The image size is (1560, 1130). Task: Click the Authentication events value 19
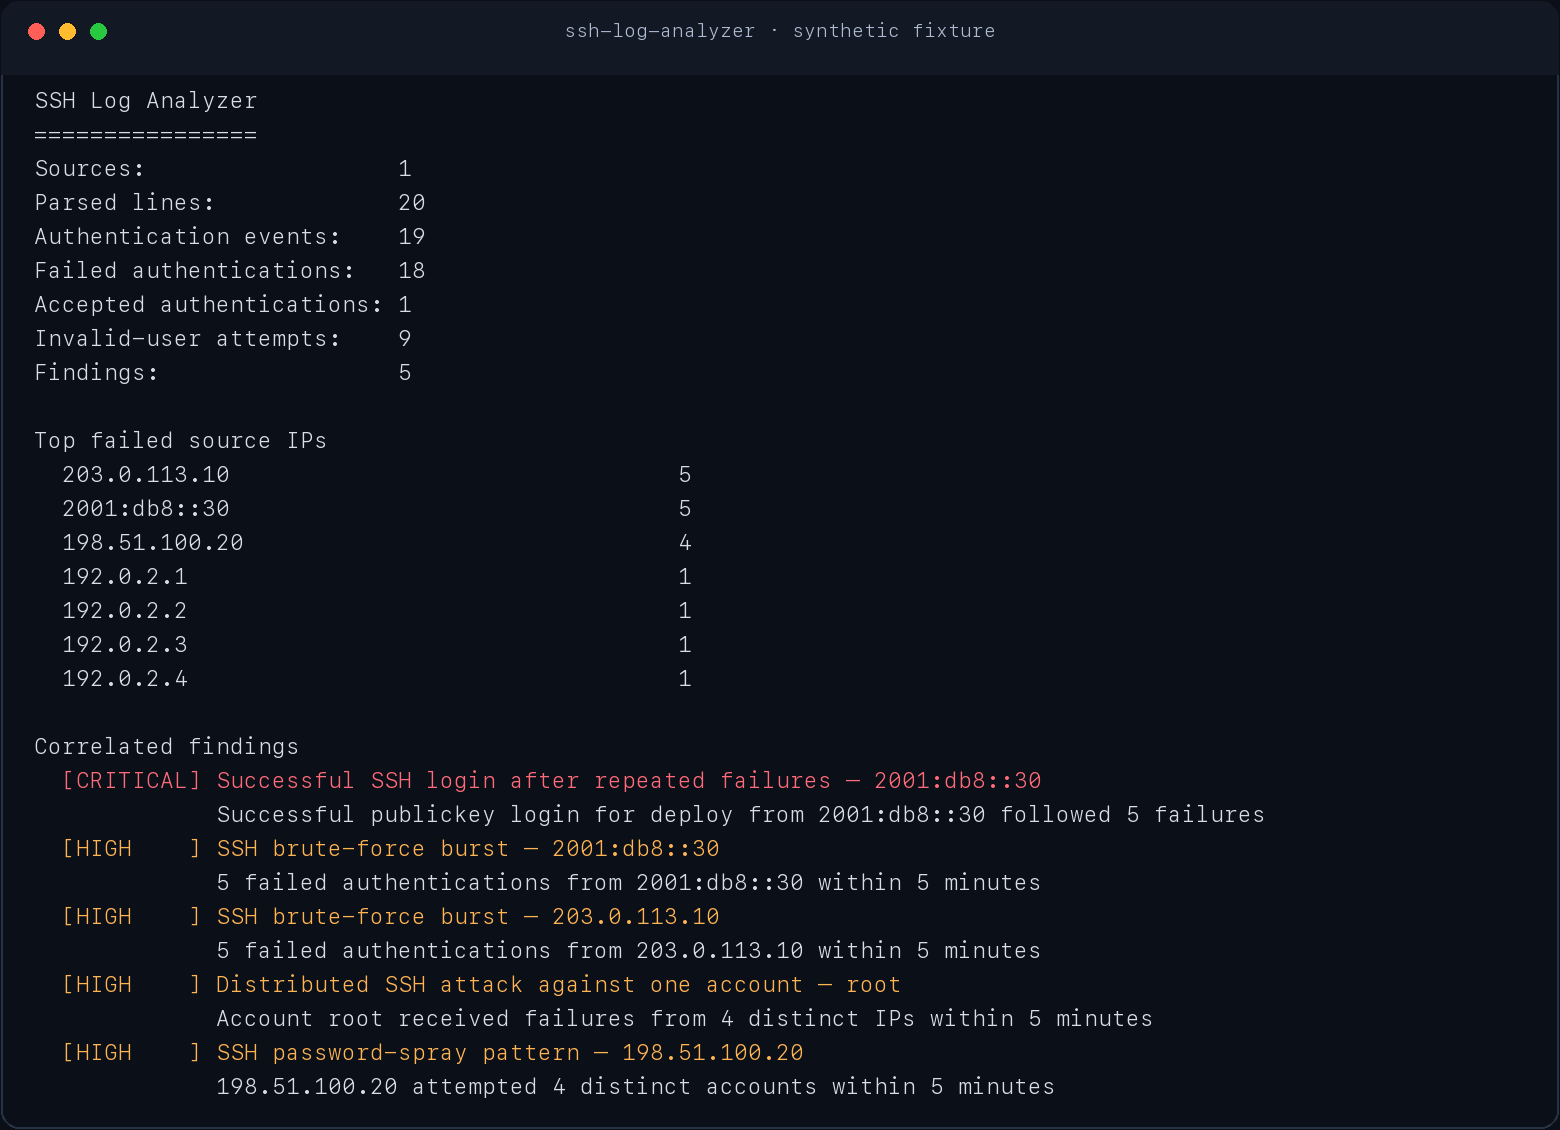coord(412,237)
